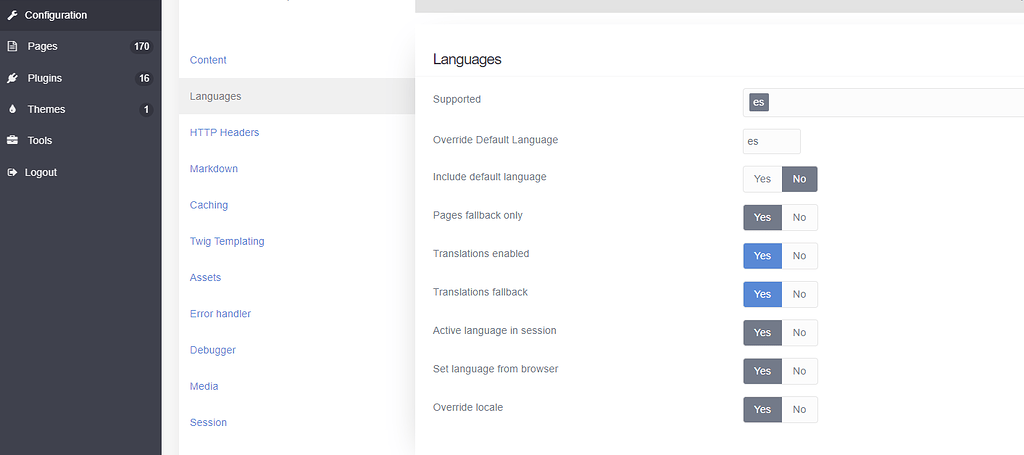
Task: Click the Plugins count badge 16
Action: (x=144, y=78)
